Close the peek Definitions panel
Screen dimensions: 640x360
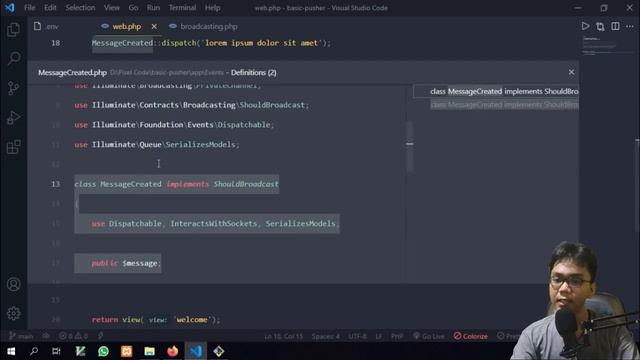coord(571,72)
